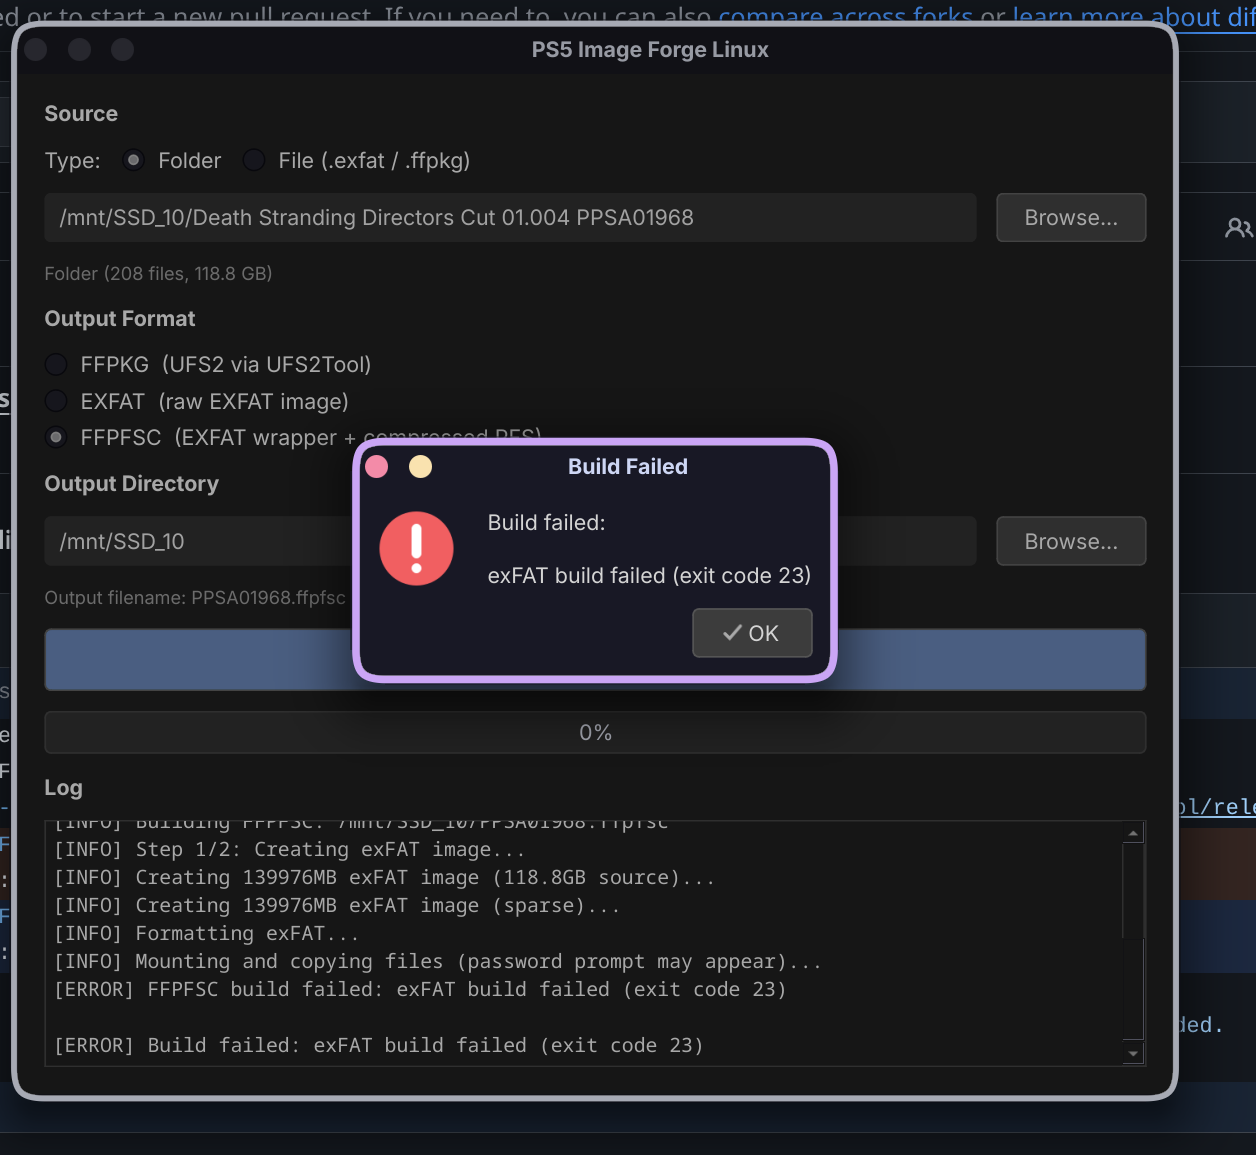The height and width of the screenshot is (1155, 1256).
Task: Choose FFPKG (UFS2 via UFS2Tool) output format
Action: pyautogui.click(x=56, y=364)
